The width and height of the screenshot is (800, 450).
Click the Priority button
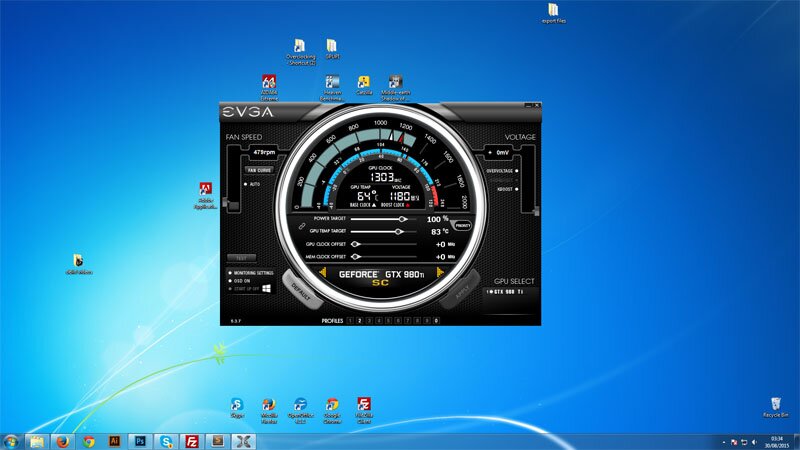(462, 225)
